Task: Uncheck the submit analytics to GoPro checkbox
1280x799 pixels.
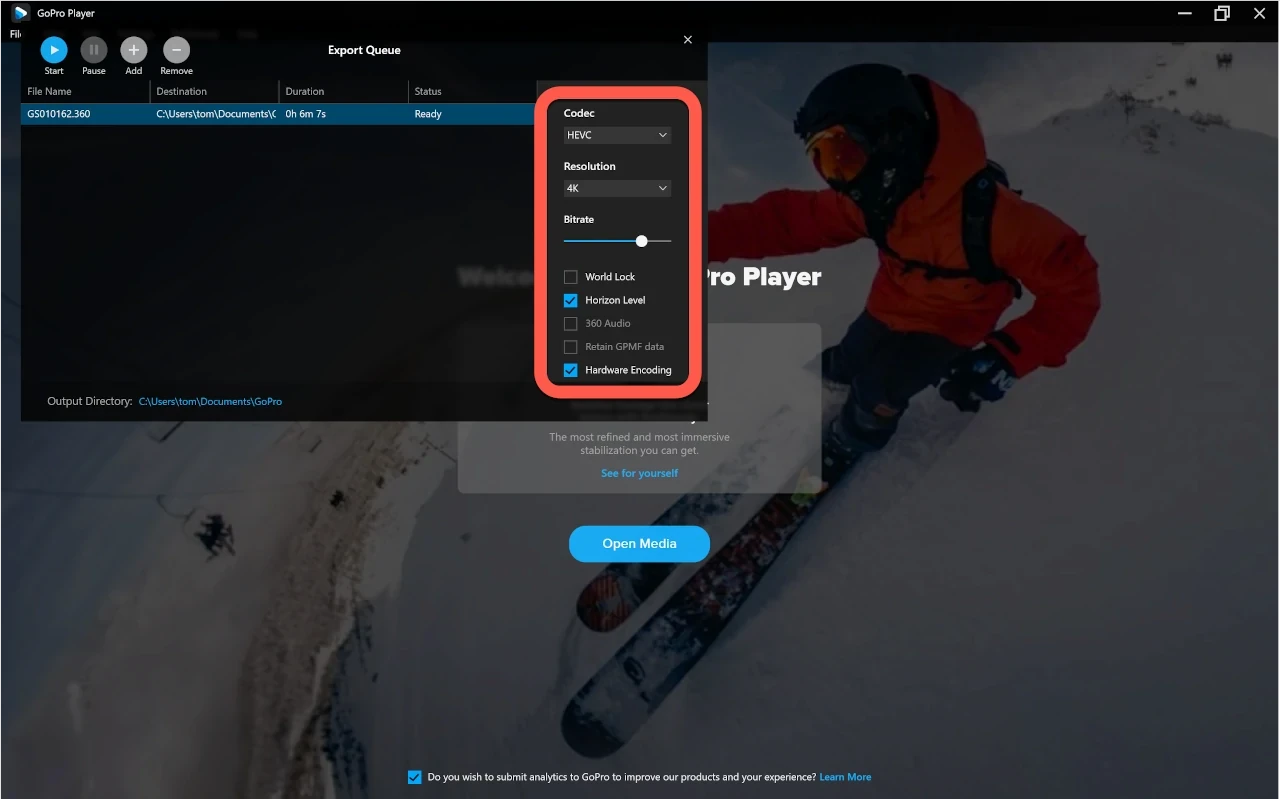Action: tap(415, 777)
